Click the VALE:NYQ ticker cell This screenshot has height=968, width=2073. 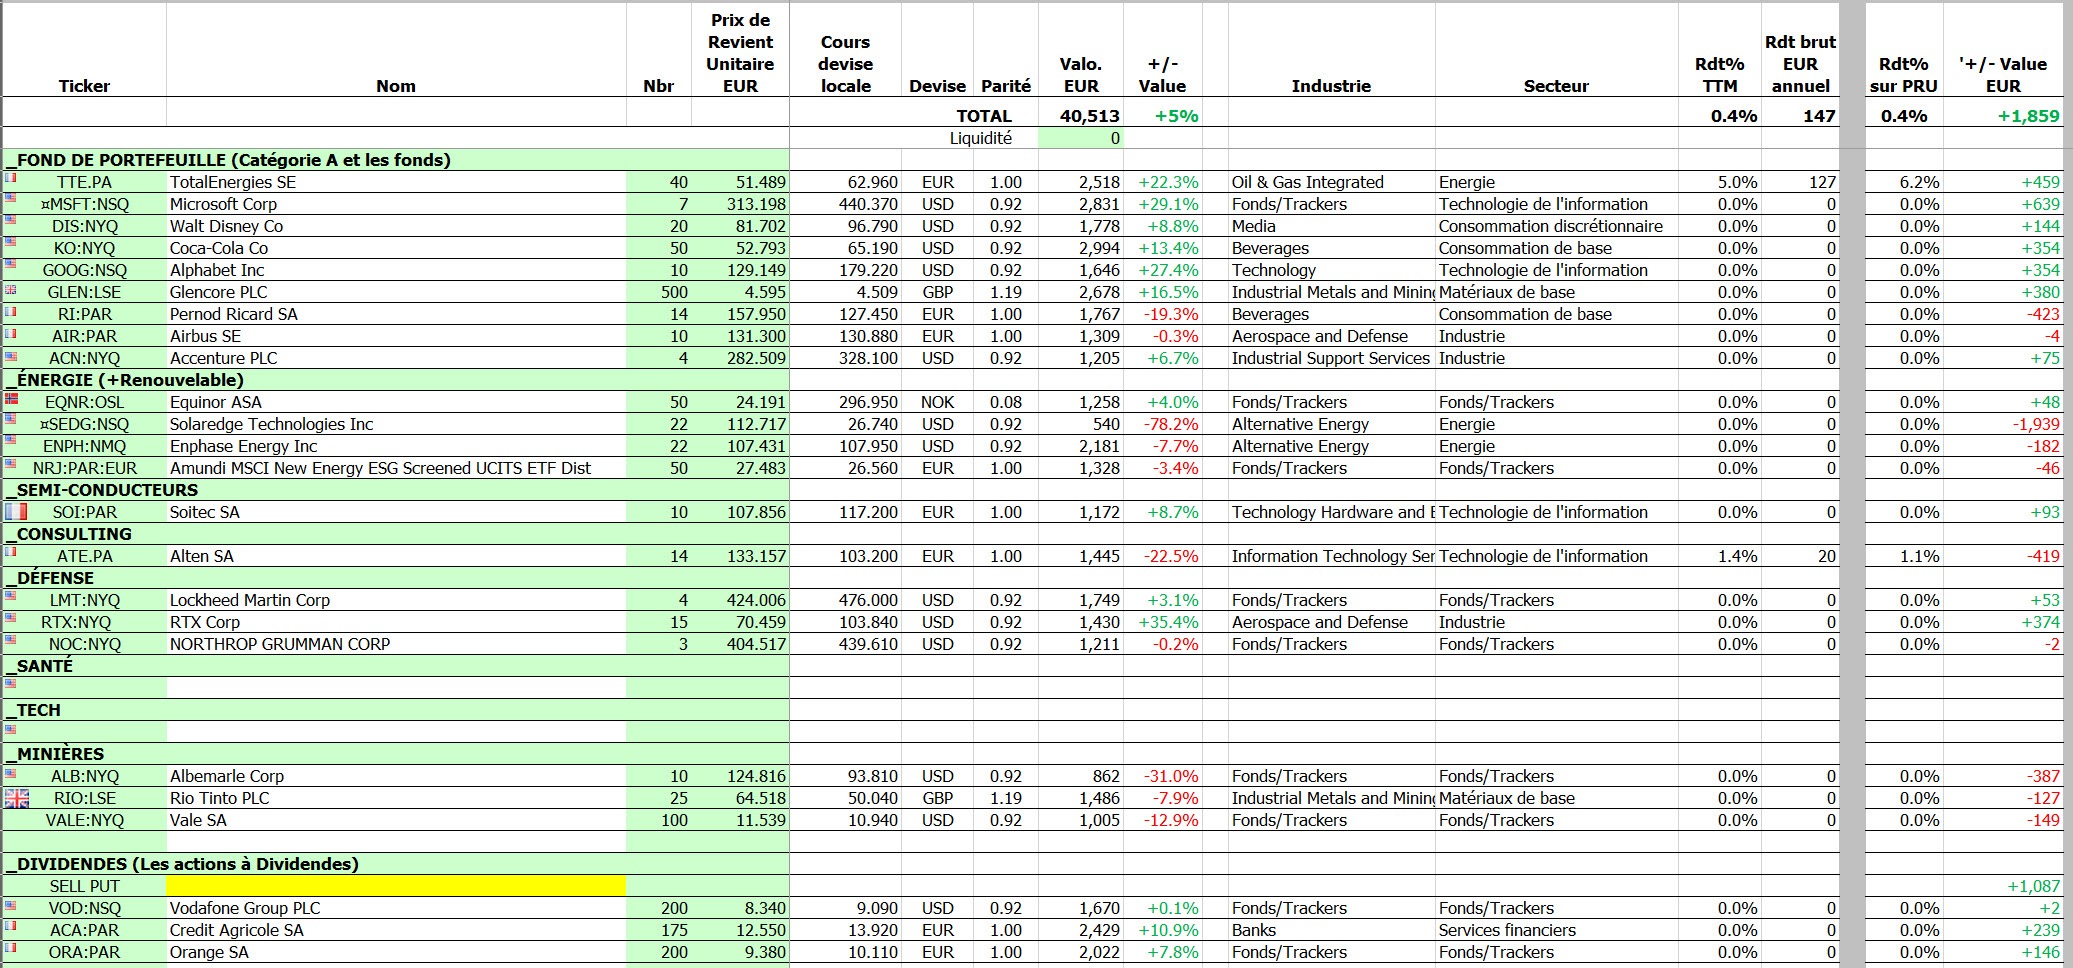point(84,820)
